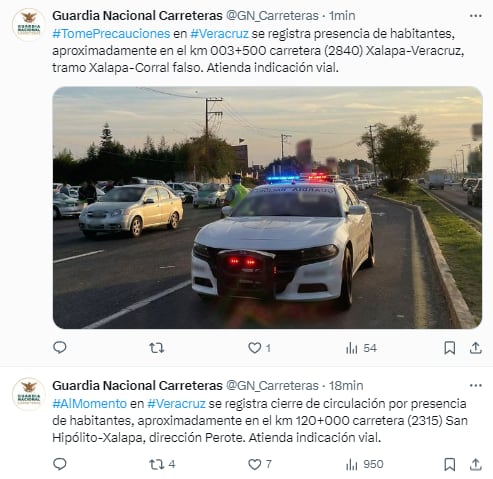View analytics showing 950 views
The image size is (493, 479).
364,464
